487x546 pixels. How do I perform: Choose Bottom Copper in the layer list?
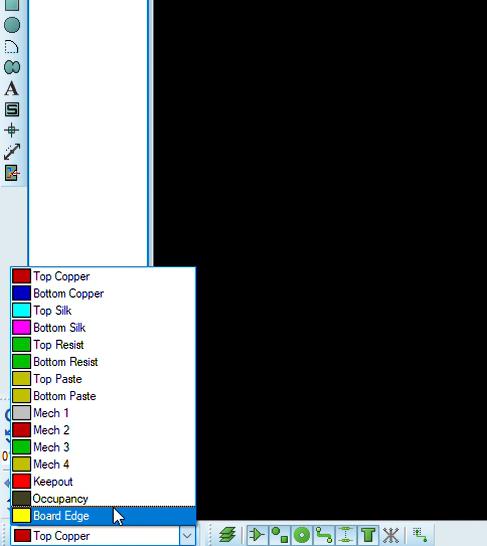point(103,293)
